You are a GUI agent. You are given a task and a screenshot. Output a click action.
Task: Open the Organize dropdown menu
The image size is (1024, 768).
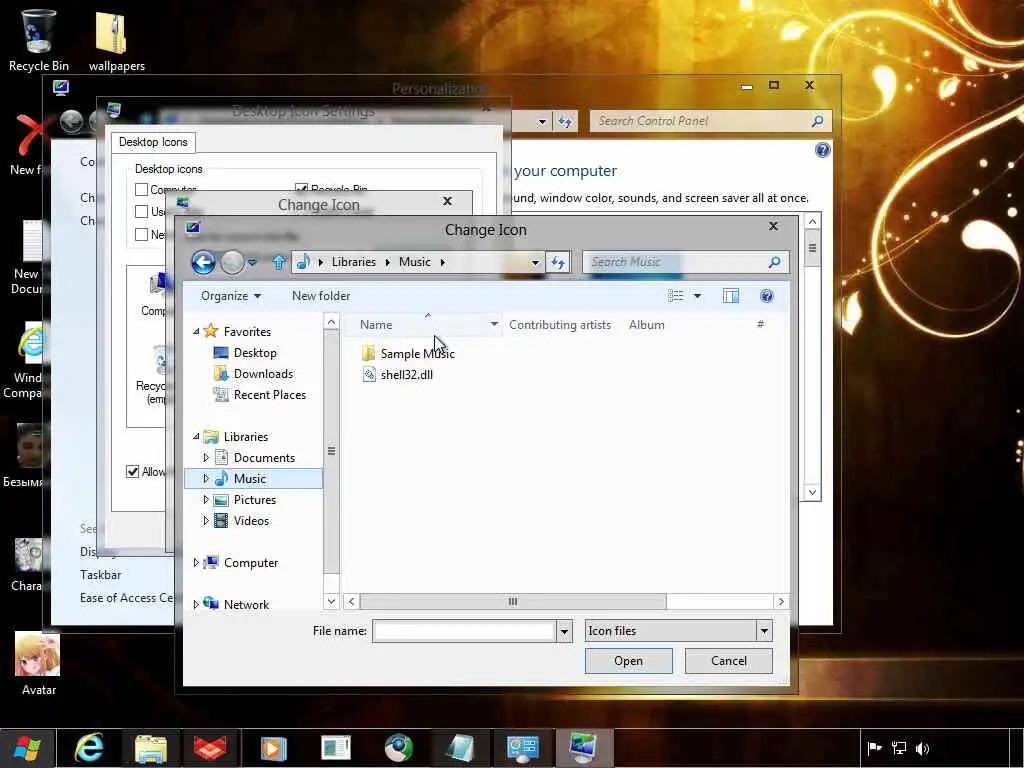231,296
